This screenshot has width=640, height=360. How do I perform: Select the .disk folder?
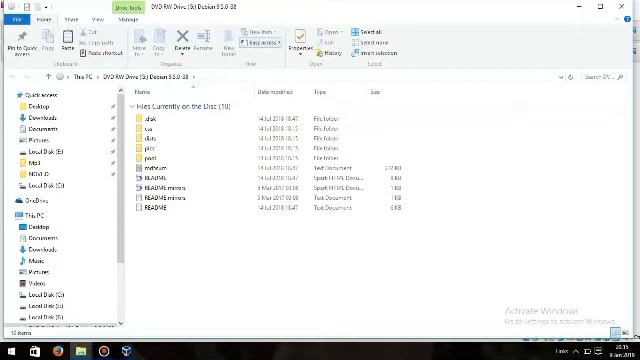tap(150, 119)
